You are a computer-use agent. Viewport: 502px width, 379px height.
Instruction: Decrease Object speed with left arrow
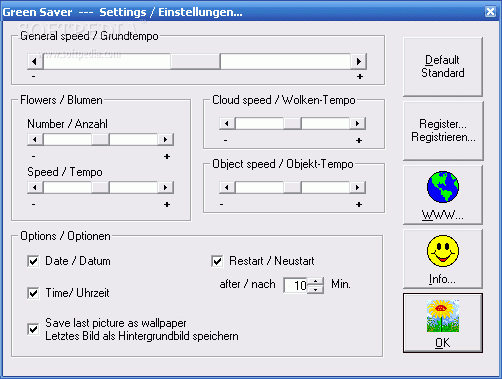227,187
